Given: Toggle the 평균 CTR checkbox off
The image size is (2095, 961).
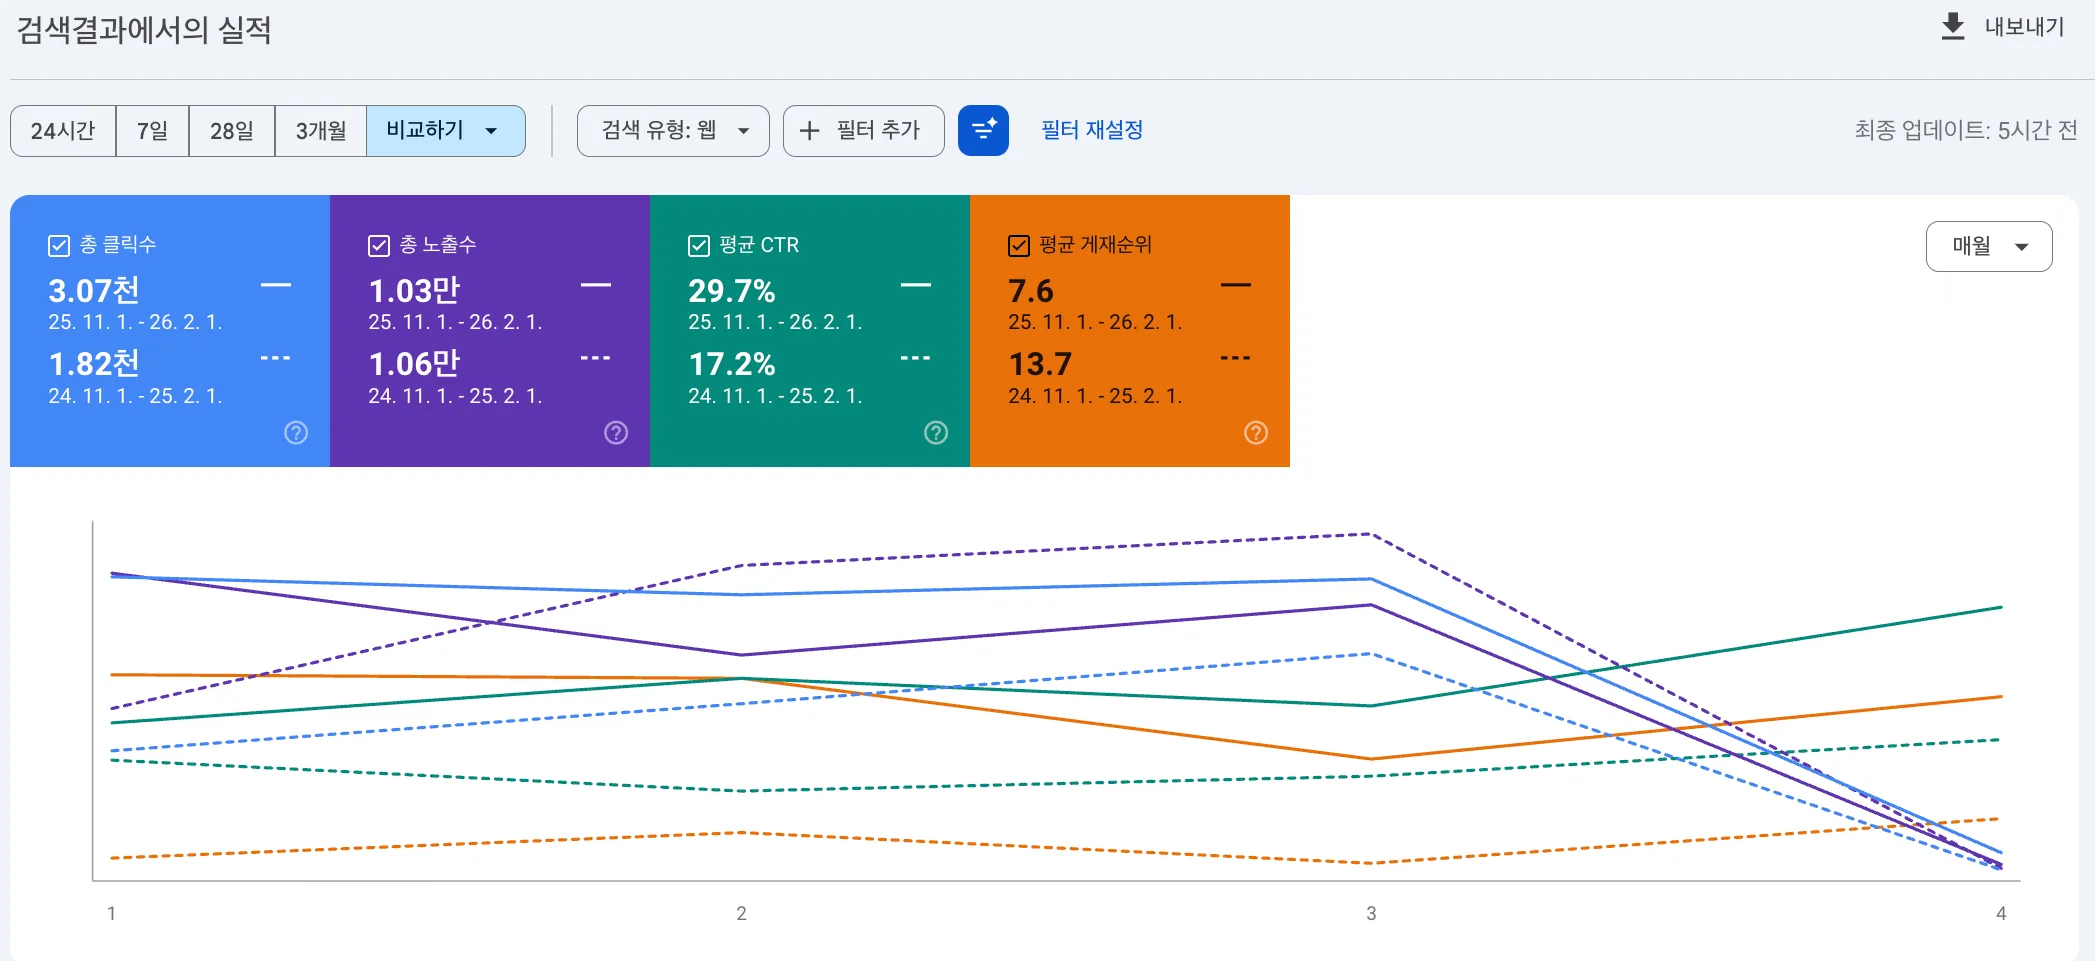Looking at the screenshot, I should tap(697, 245).
